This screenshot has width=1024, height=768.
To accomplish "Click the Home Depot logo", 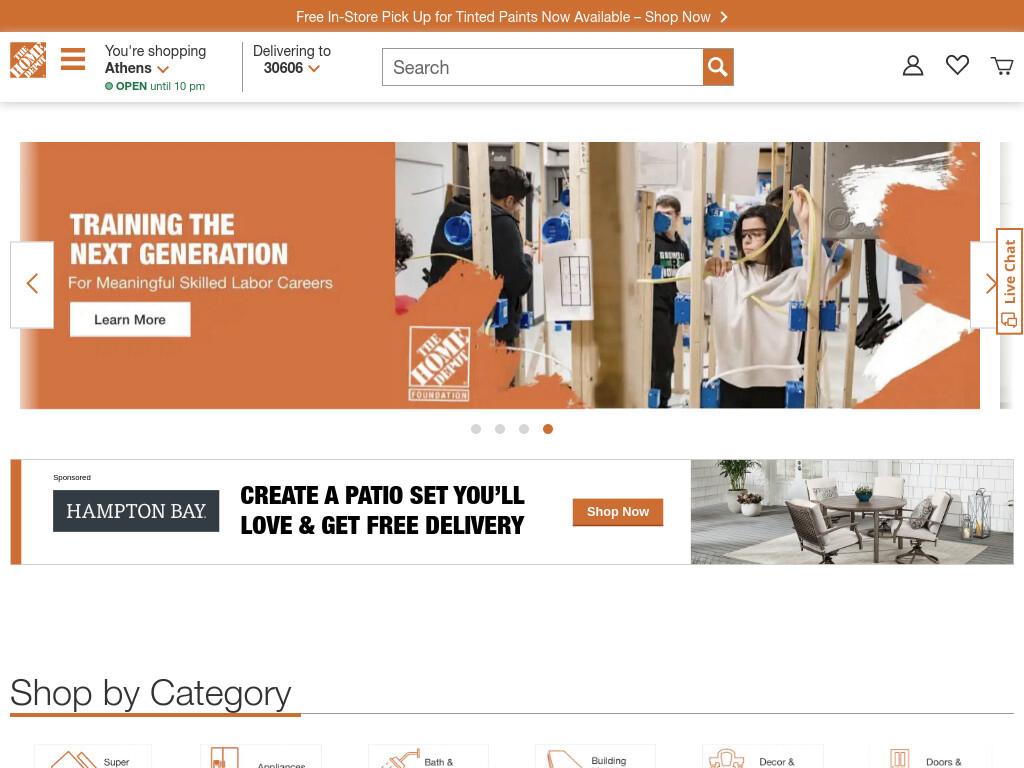I will (x=28, y=60).
